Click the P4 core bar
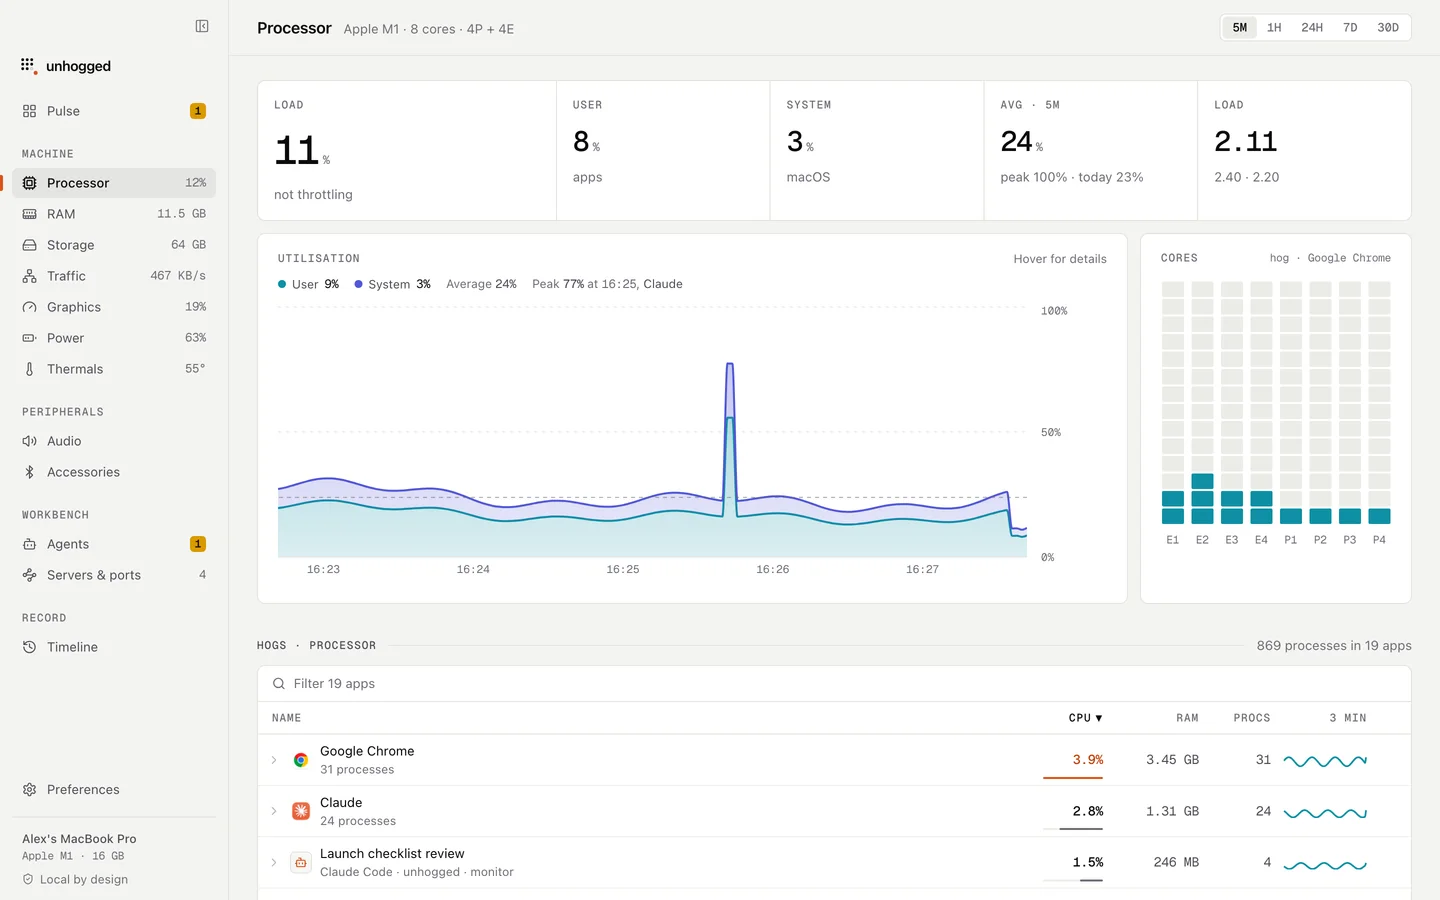 [1380, 403]
